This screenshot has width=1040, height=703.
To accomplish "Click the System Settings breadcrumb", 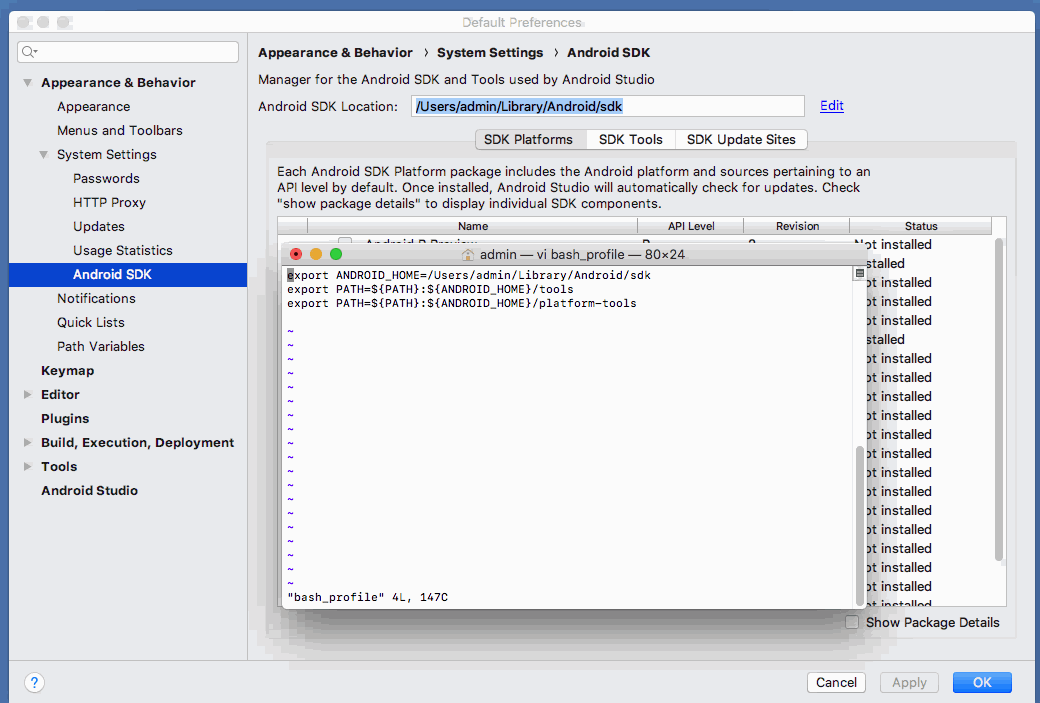I will click(x=490, y=53).
